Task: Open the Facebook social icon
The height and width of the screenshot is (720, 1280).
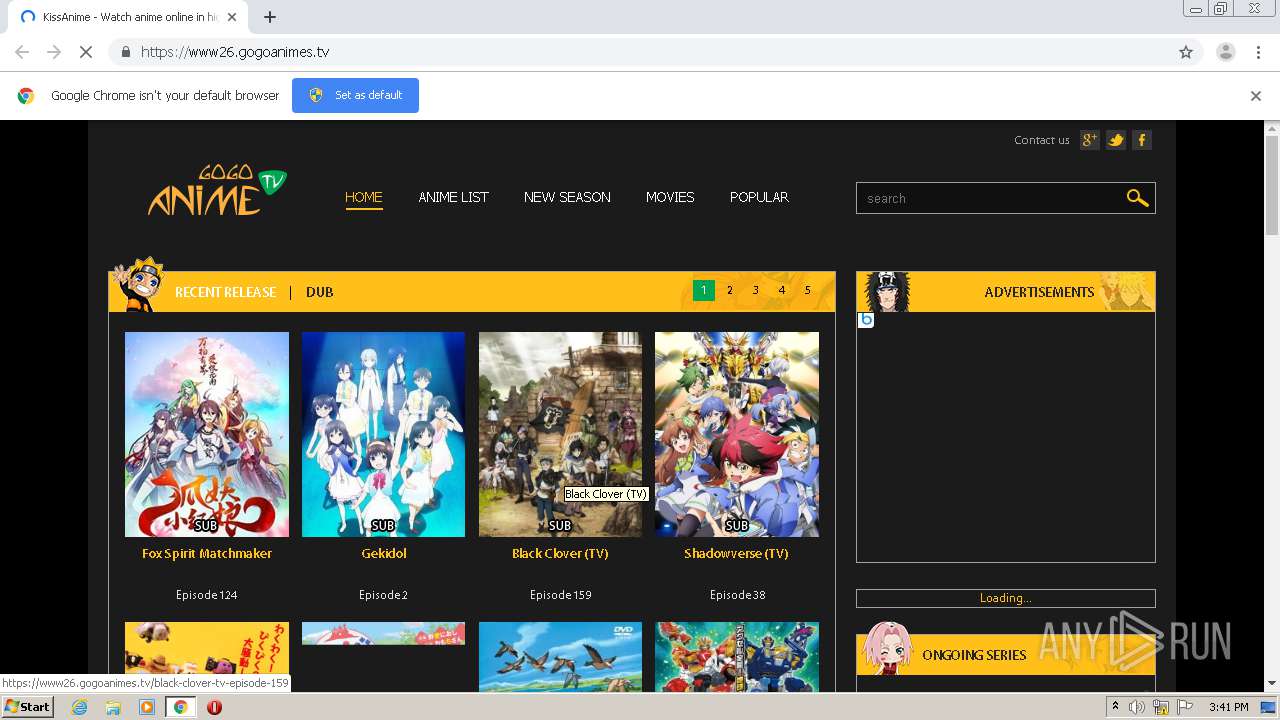Action: (1141, 140)
